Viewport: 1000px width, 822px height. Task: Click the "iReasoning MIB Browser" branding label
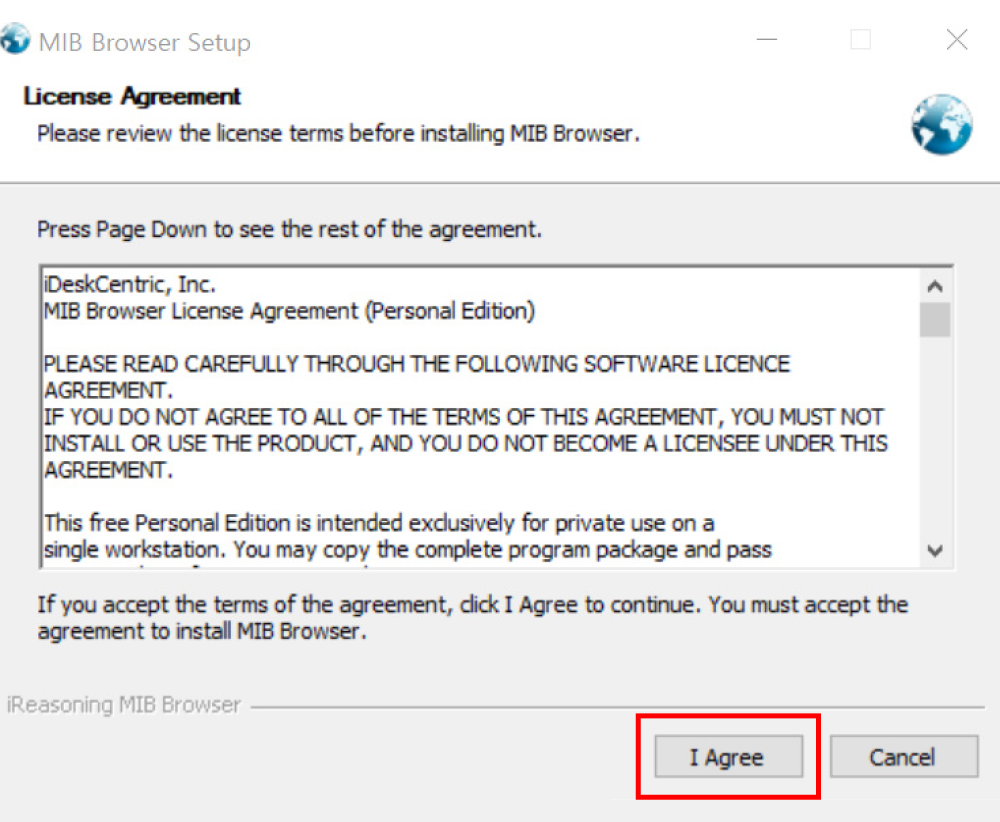pyautogui.click(x=124, y=705)
